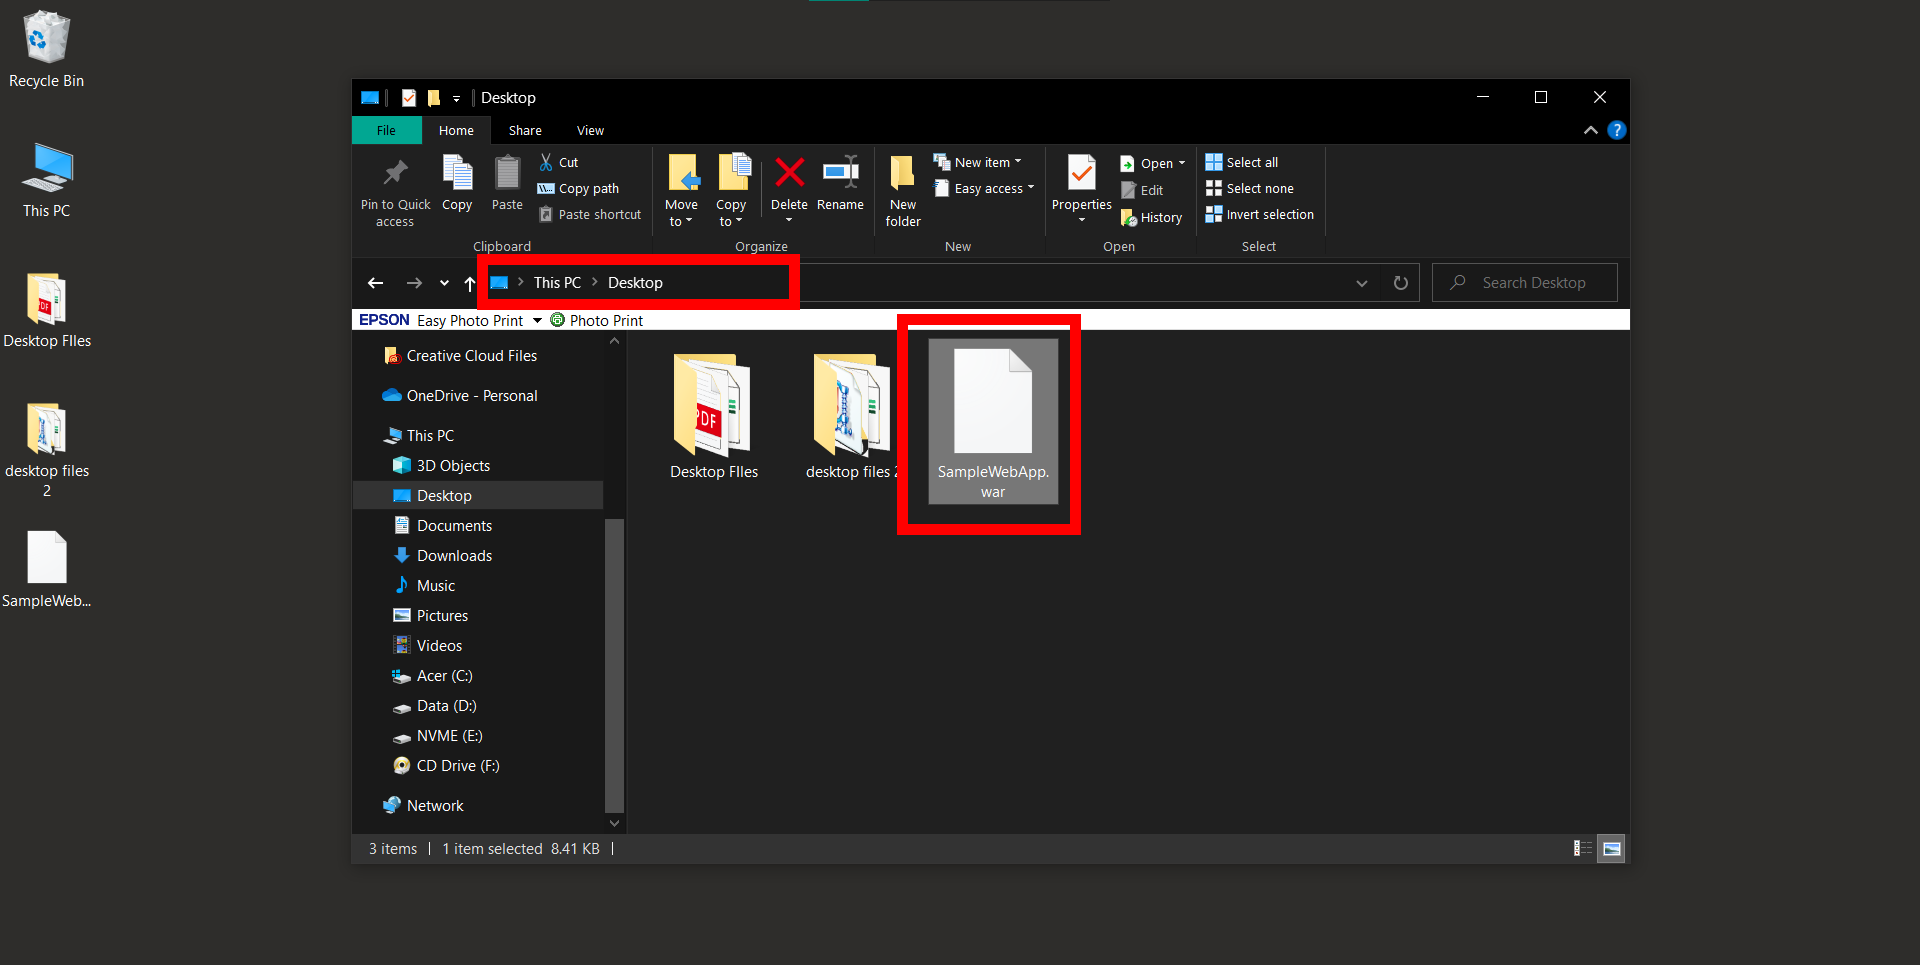The height and width of the screenshot is (965, 1920).
Task: Collapse the ribbon with the chevron arrow
Action: click(x=1590, y=130)
